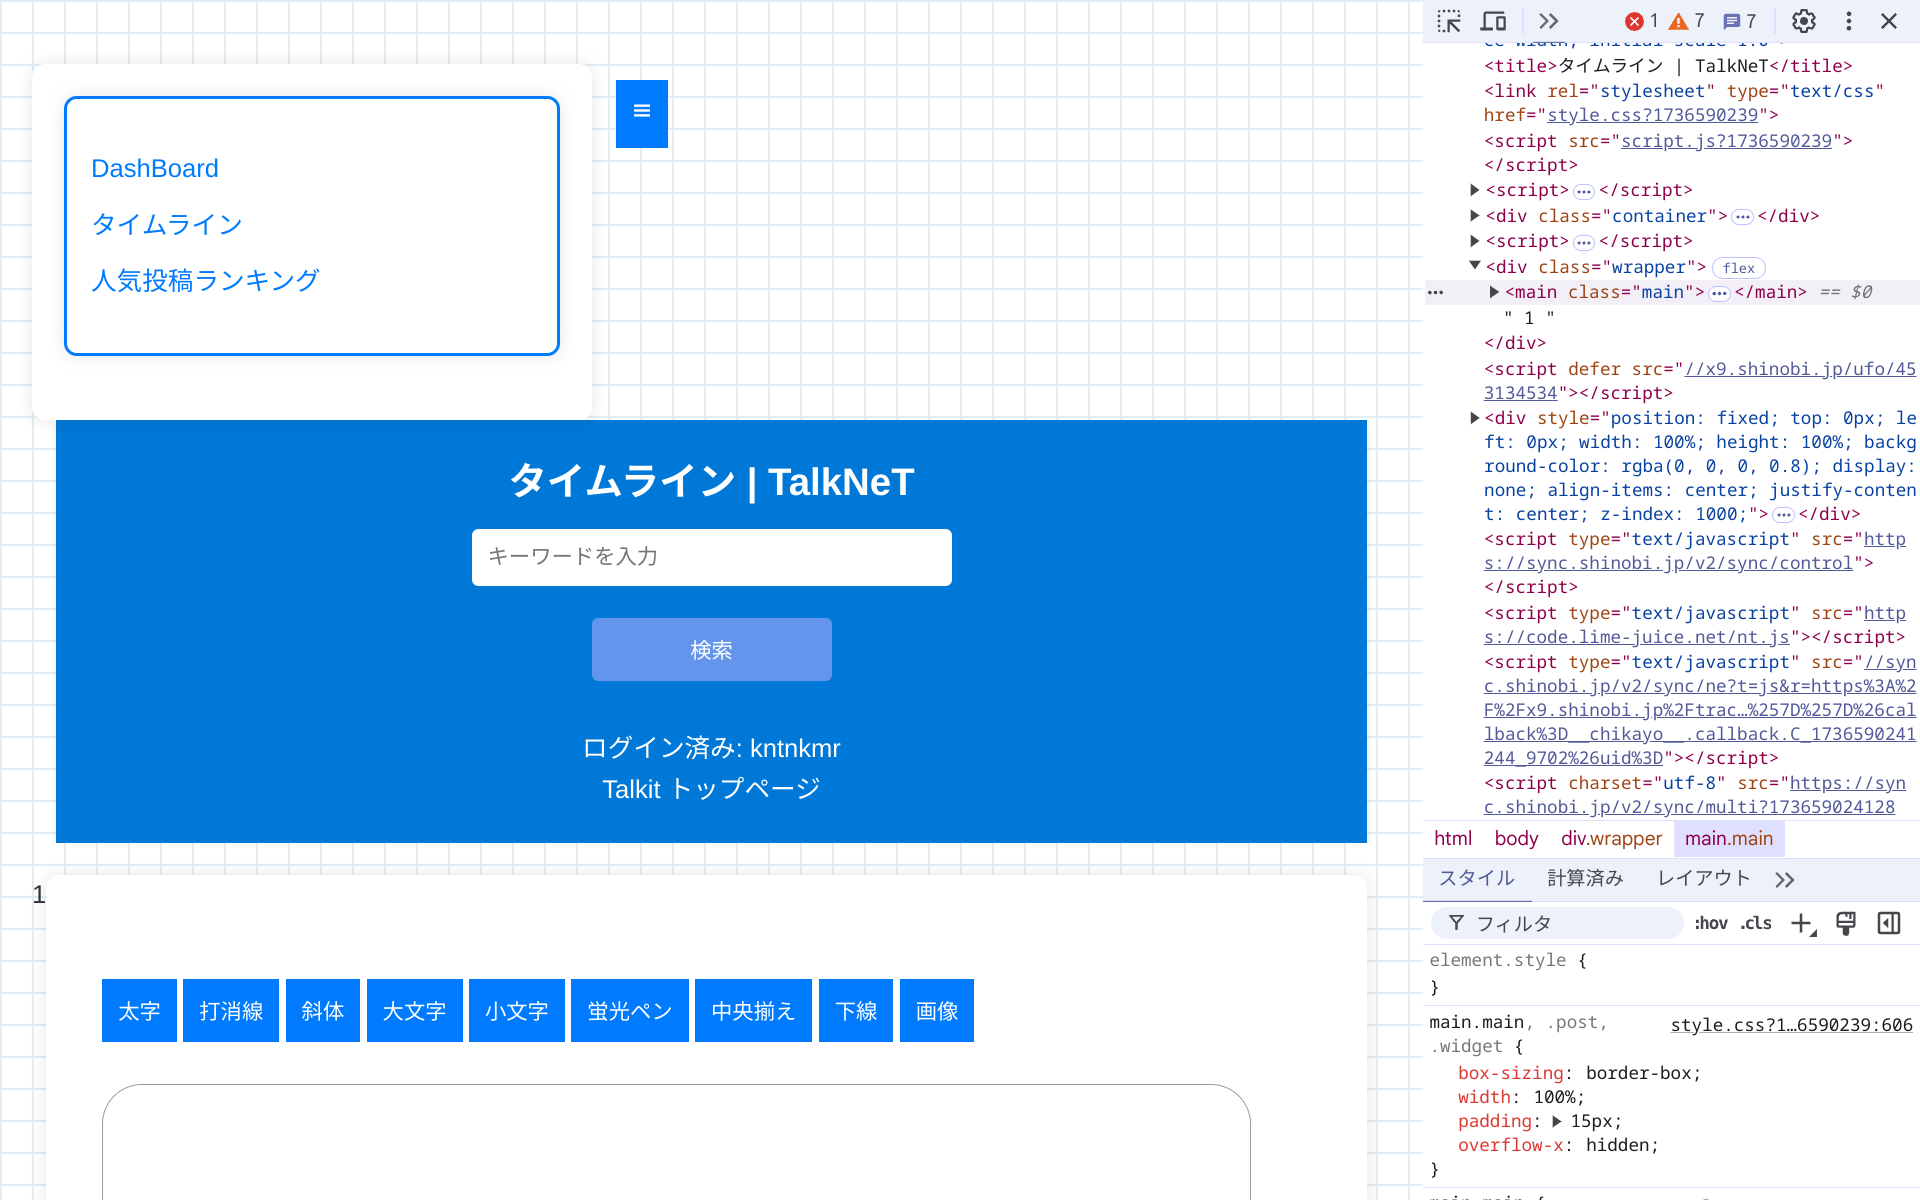Image resolution: width=1920 pixels, height=1200 pixels.
Task: Click the title element row
Action: pyautogui.click(x=1668, y=66)
